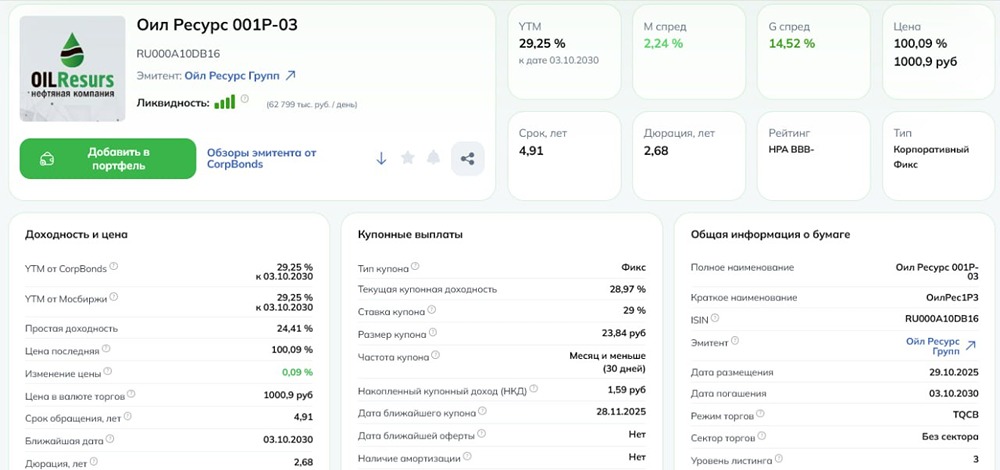1000x470 pixels.
Task: Open help icon next to Цена последняя
Action: [x=106, y=349]
